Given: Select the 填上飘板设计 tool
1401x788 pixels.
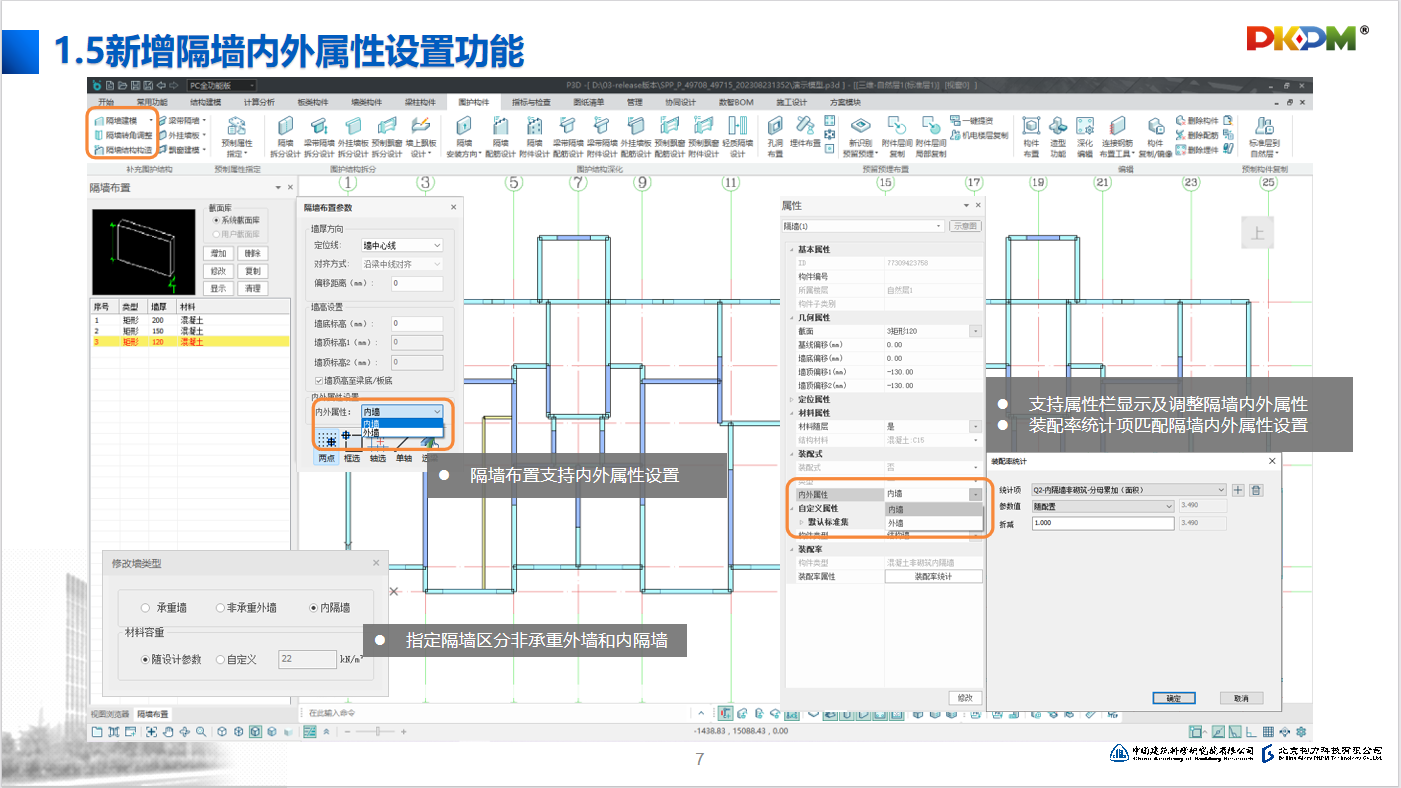Looking at the screenshot, I should click(421, 127).
